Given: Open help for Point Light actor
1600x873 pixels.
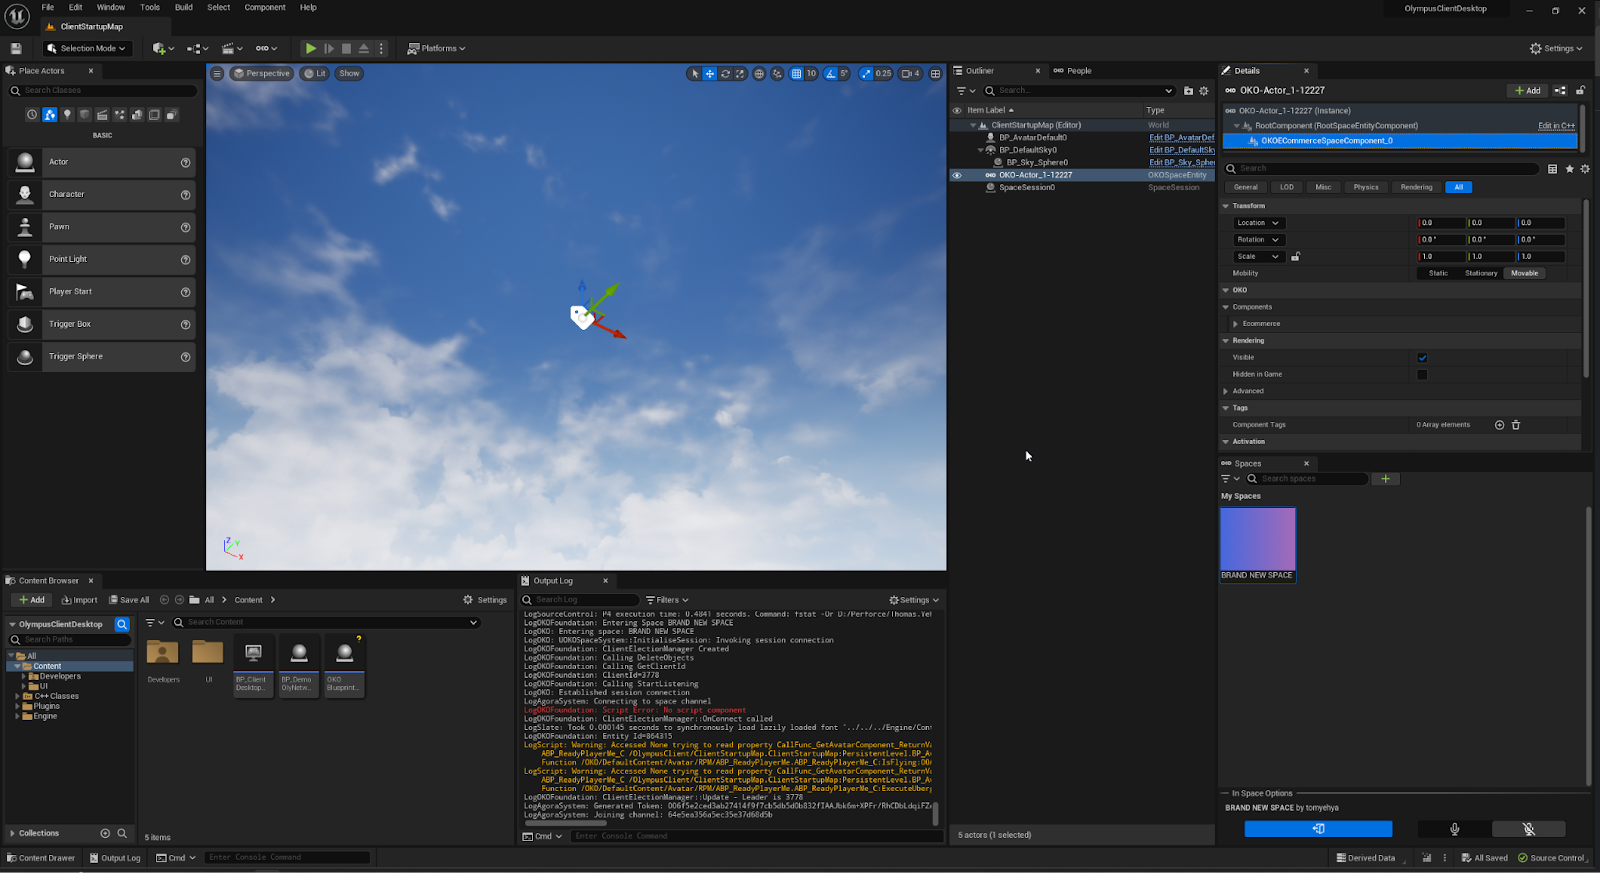Looking at the screenshot, I should [185, 260].
